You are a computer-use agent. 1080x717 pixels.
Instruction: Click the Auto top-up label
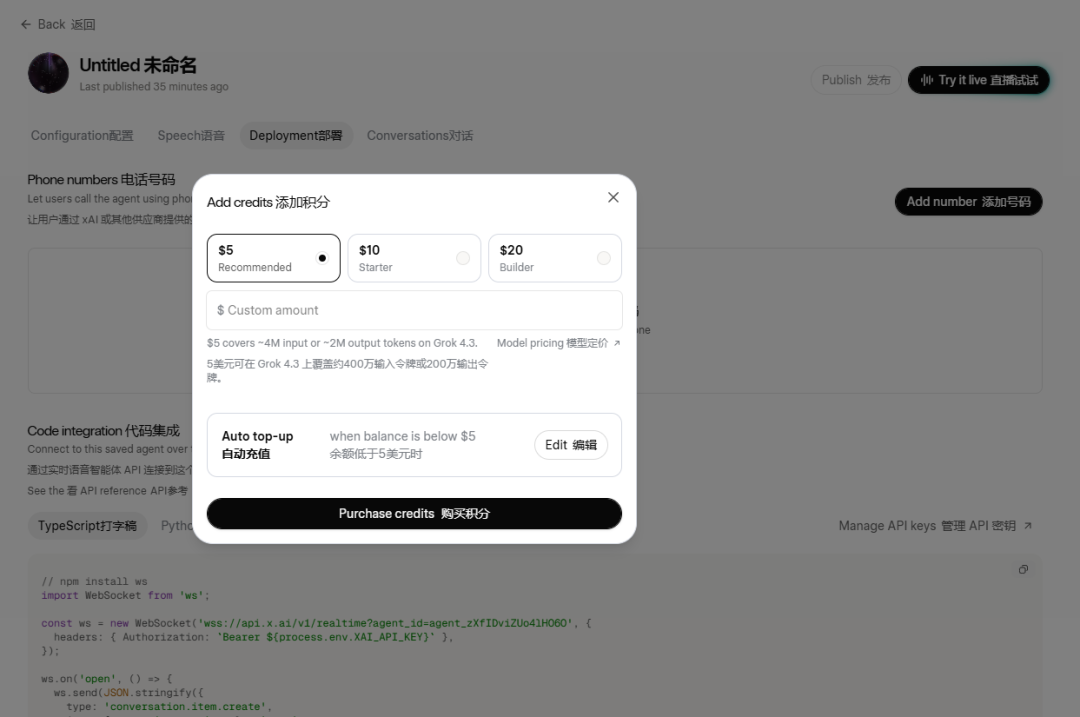pyautogui.click(x=258, y=444)
